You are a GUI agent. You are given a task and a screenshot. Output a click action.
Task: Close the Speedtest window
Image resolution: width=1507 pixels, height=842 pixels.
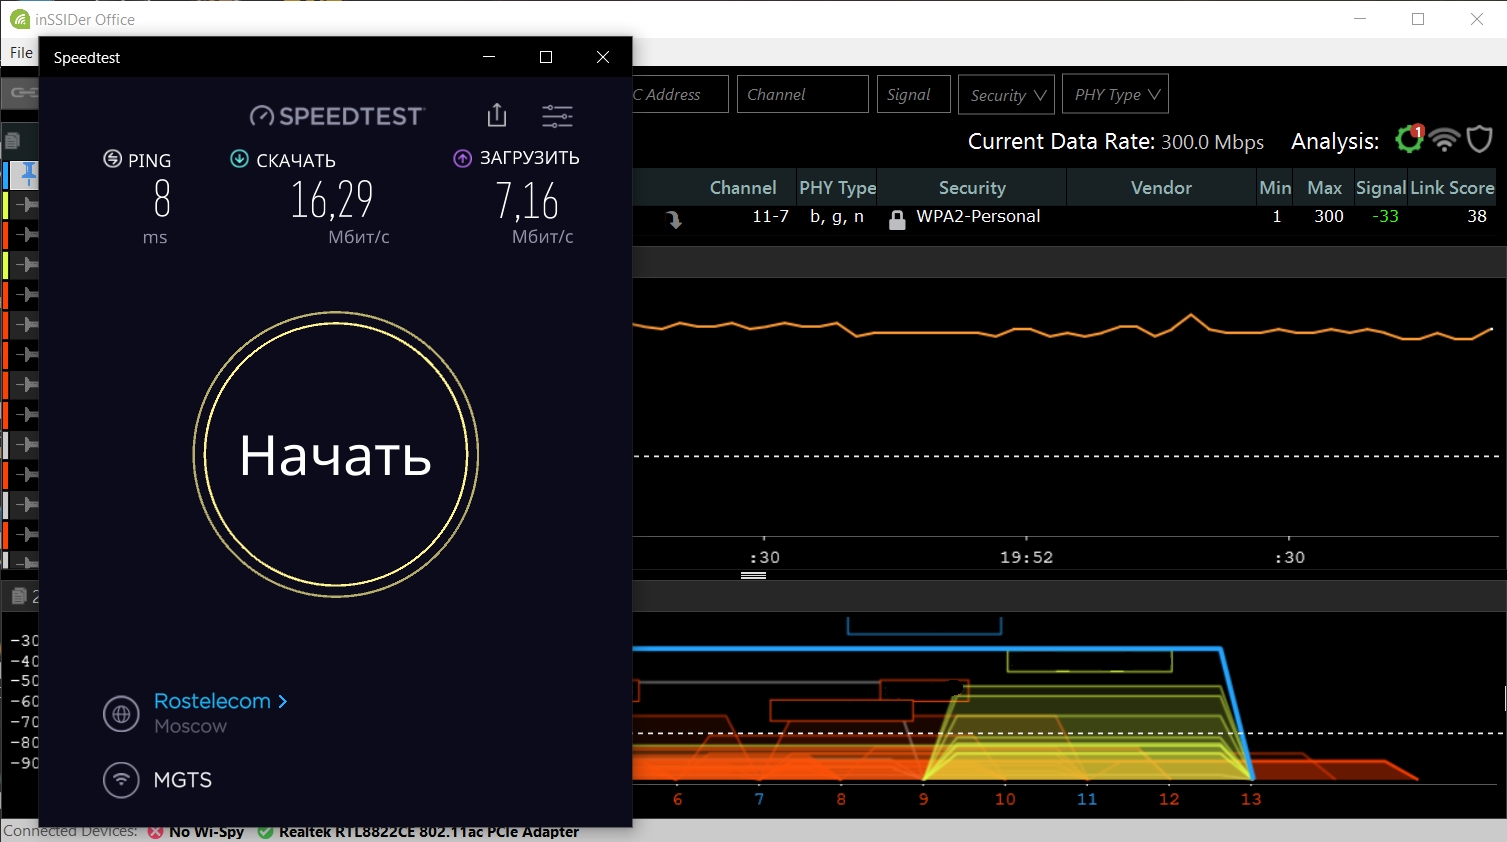pyautogui.click(x=603, y=57)
